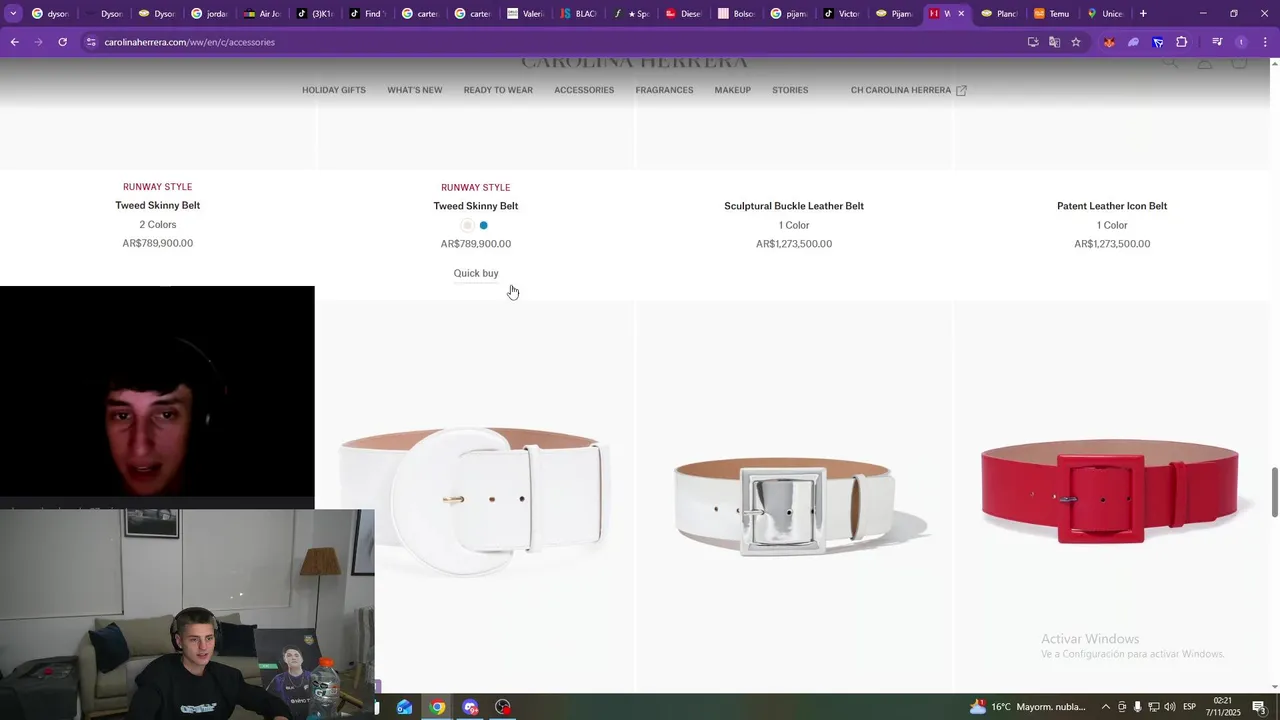Viewport: 1280px width, 720px height.
Task: Close the active Carolina Herrera tab
Action: coord(961,14)
